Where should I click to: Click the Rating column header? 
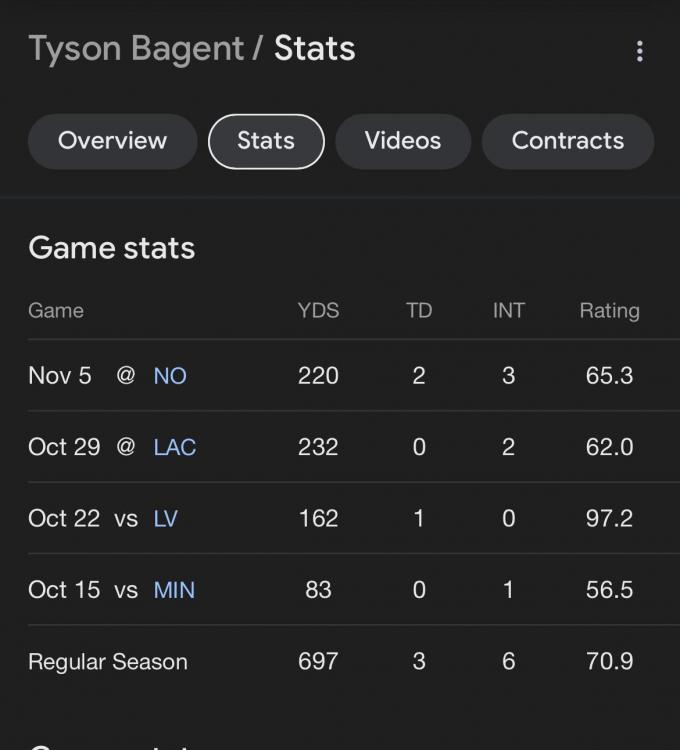click(609, 311)
